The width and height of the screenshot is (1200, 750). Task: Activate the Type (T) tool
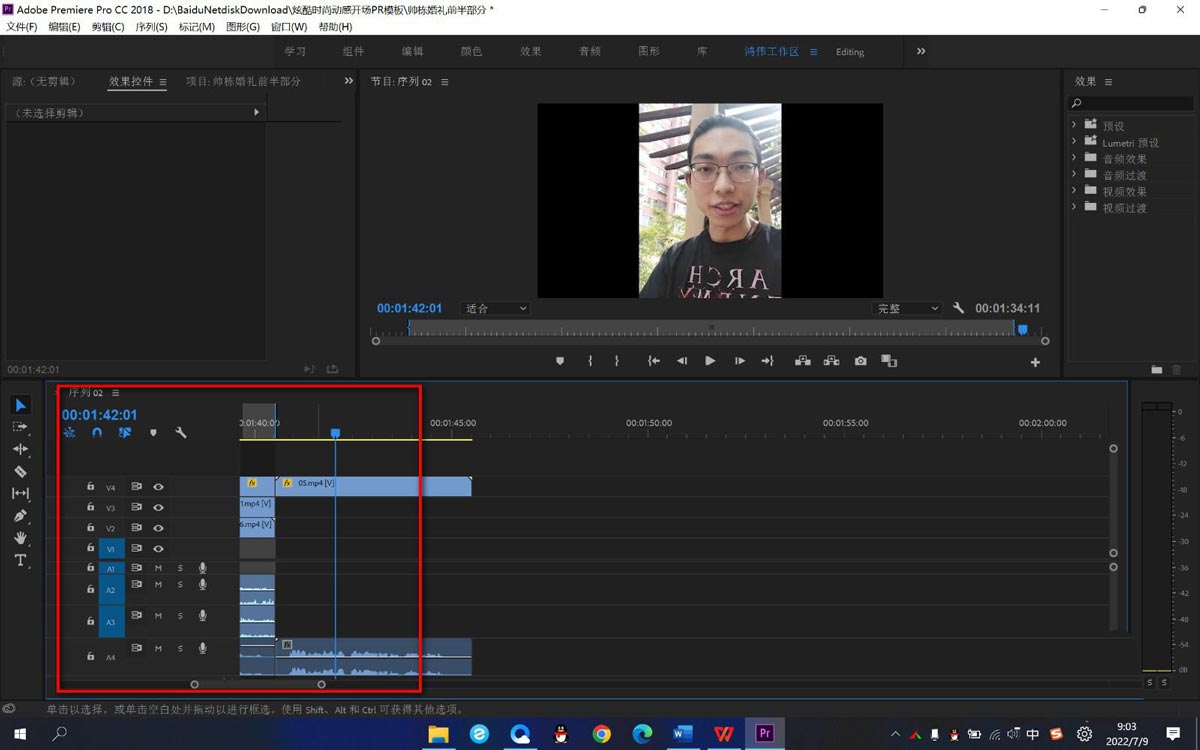(20, 560)
